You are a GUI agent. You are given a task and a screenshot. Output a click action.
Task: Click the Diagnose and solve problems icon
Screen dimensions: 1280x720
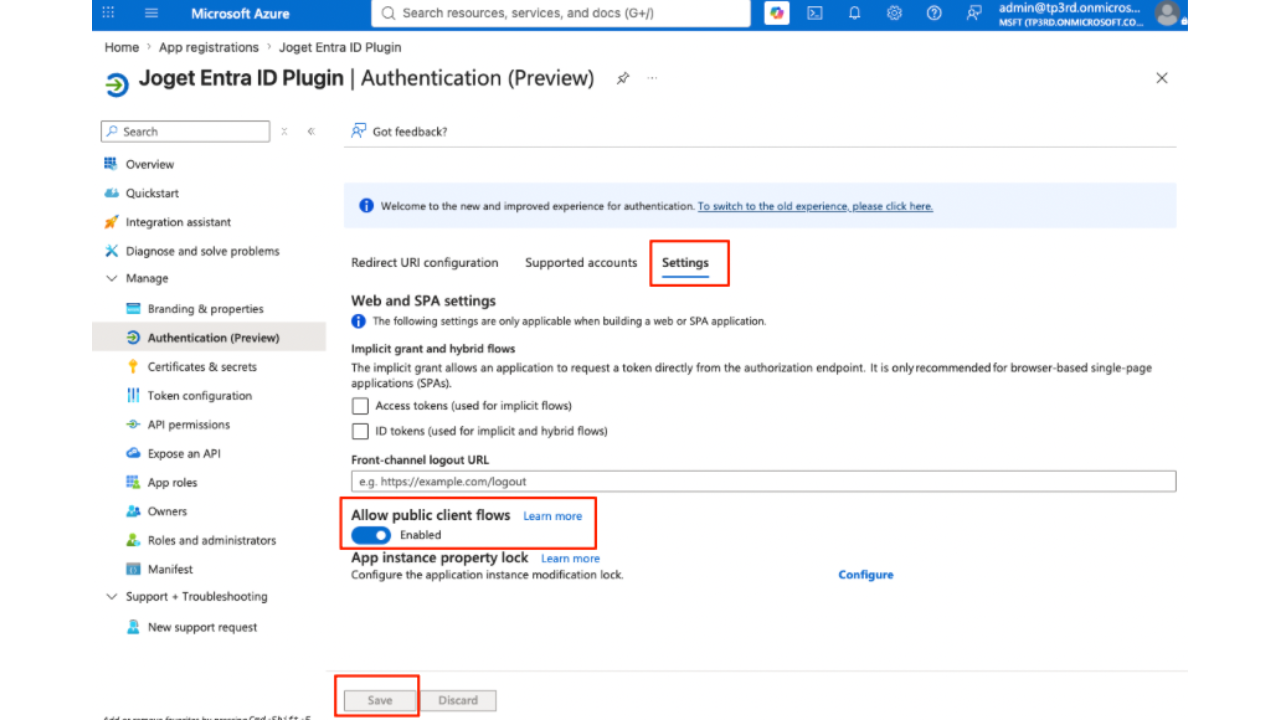(x=111, y=251)
